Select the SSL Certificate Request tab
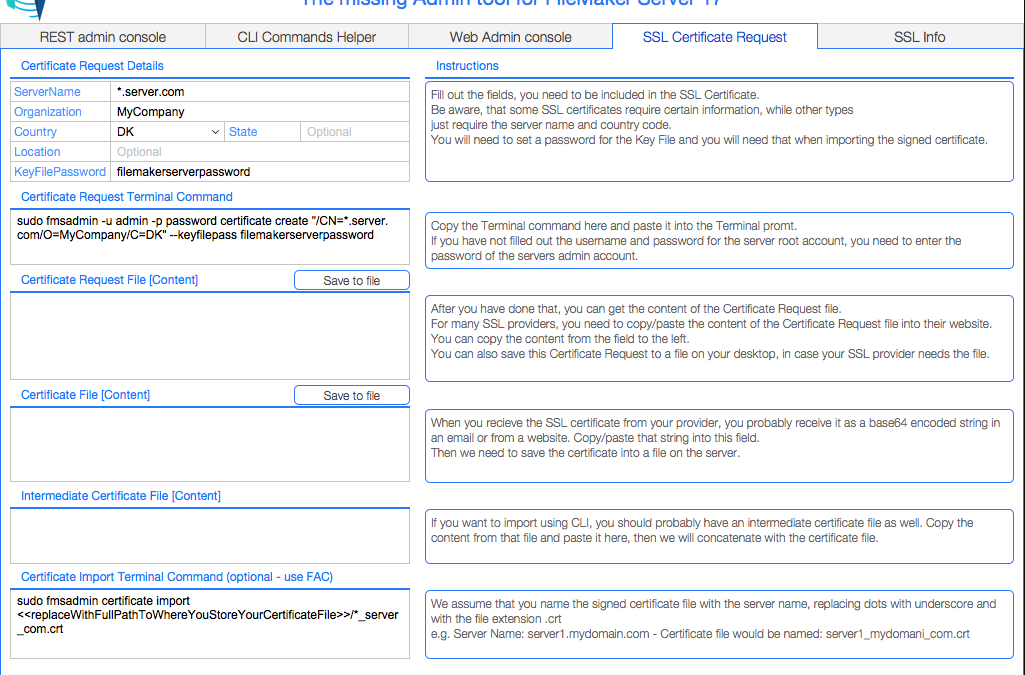Image resolution: width=1025 pixels, height=675 pixels. (714, 37)
